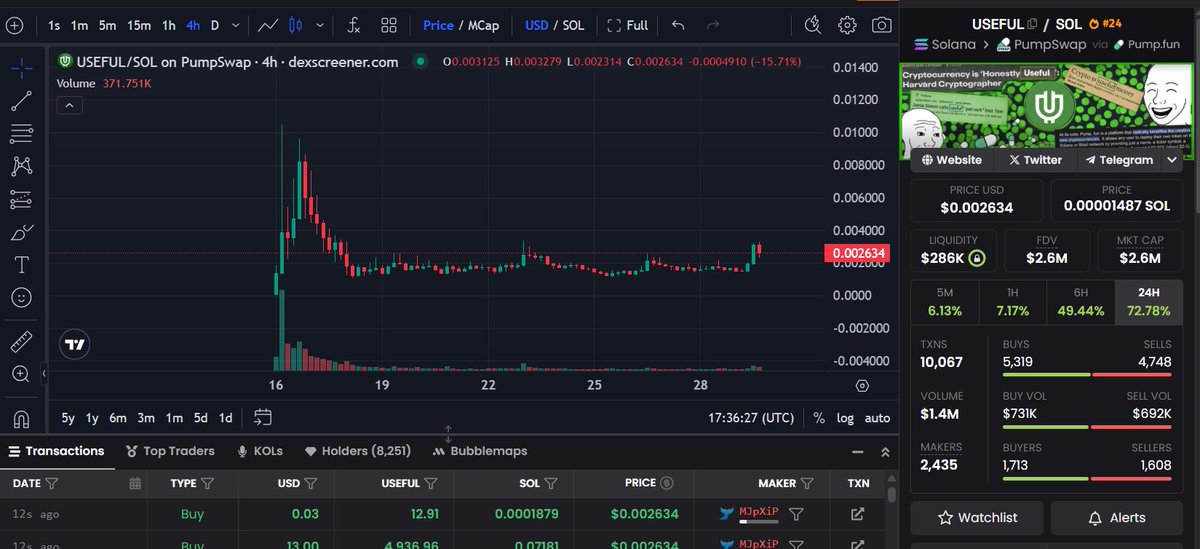The image size is (1200, 549).
Task: Open the TradingView logo link
Action: tap(74, 345)
